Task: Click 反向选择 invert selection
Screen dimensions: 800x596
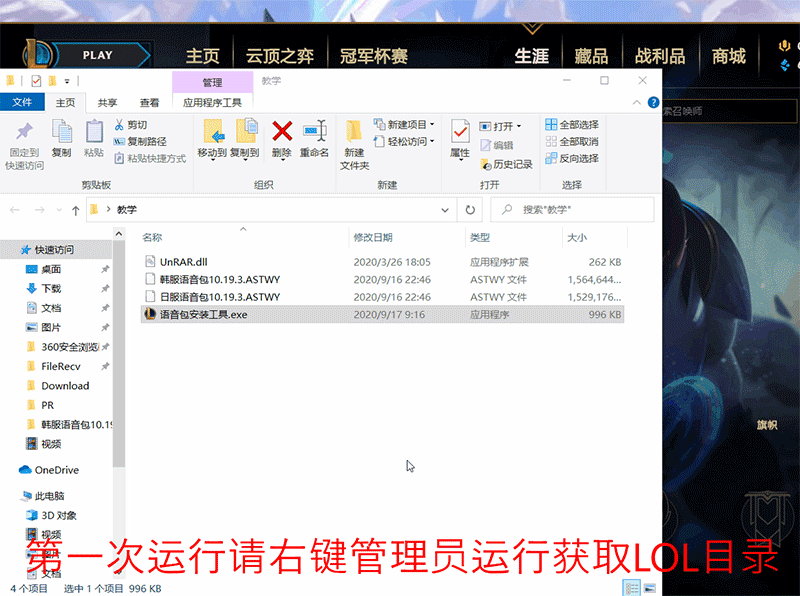Action: point(572,158)
